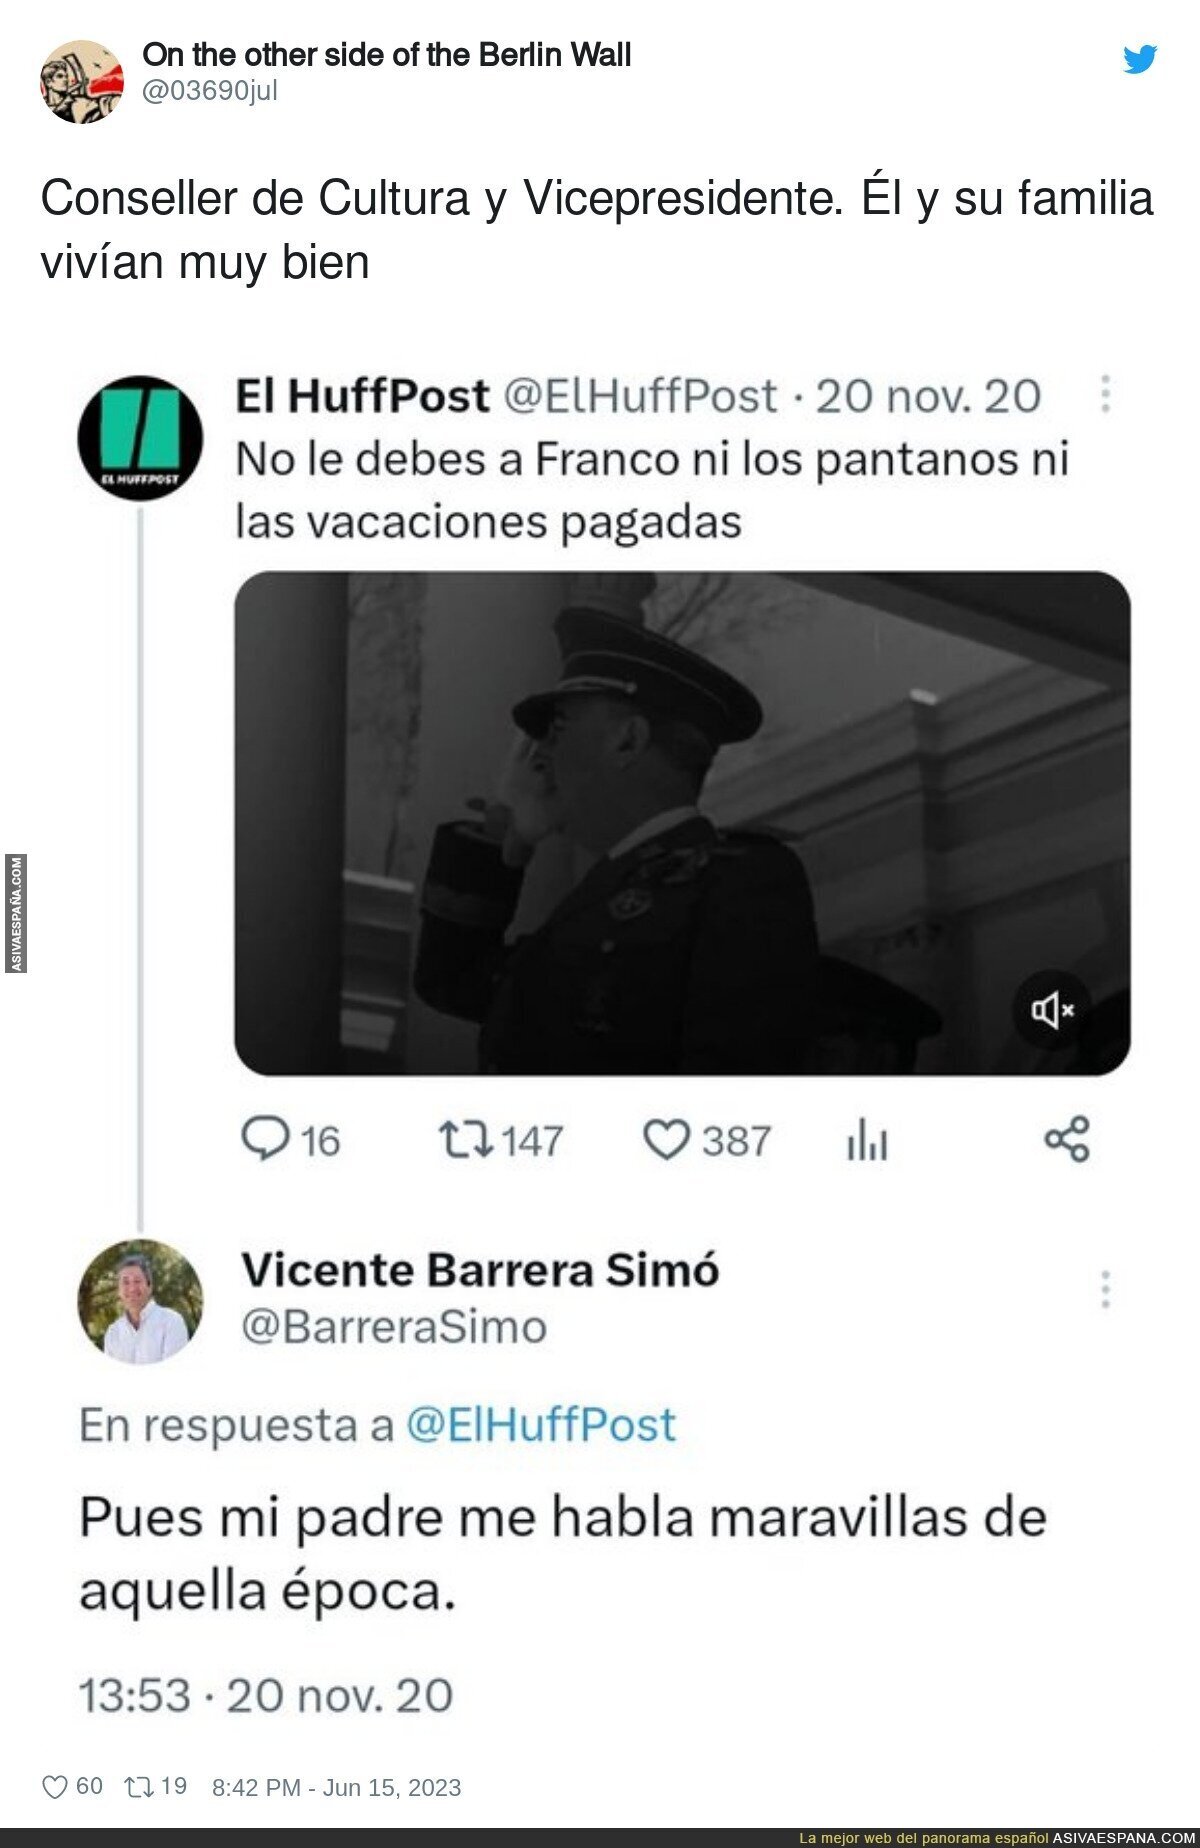This screenshot has width=1200, height=1848.
Task: Open Vicente Barrera Simó's profile photo
Action: pyautogui.click(x=140, y=1302)
